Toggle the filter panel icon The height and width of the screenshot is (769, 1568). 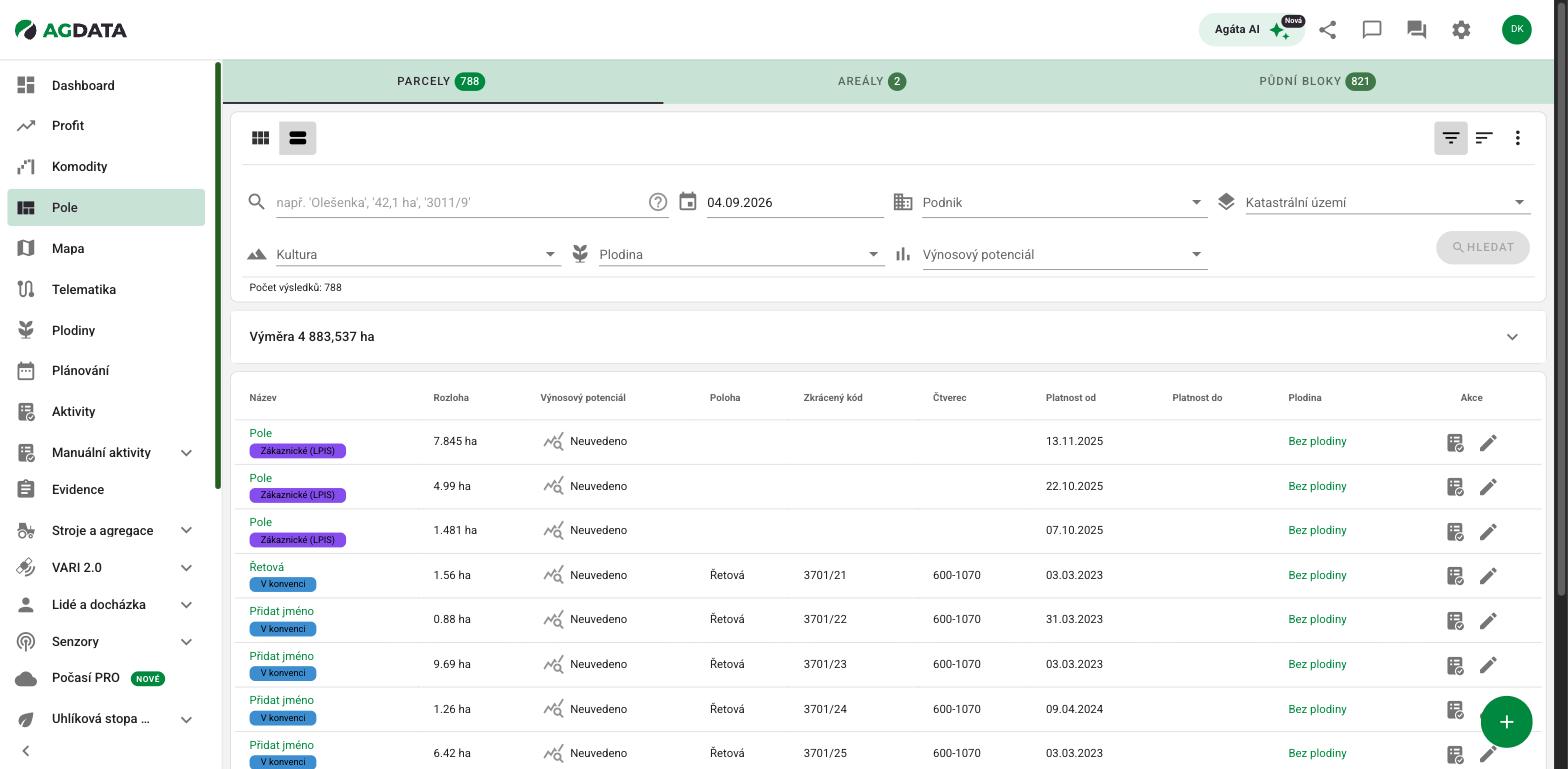pos(1451,138)
